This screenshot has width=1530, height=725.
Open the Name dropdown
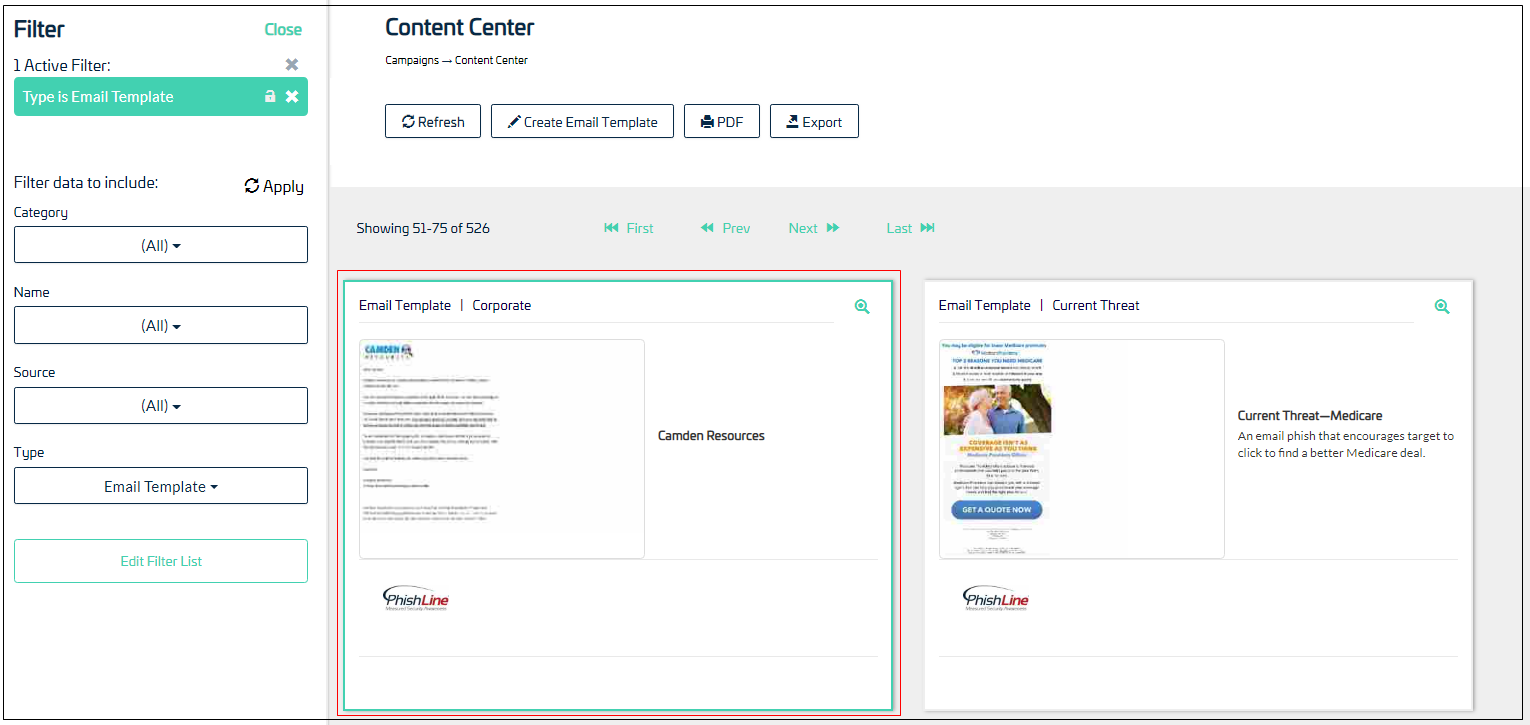pyautogui.click(x=160, y=324)
